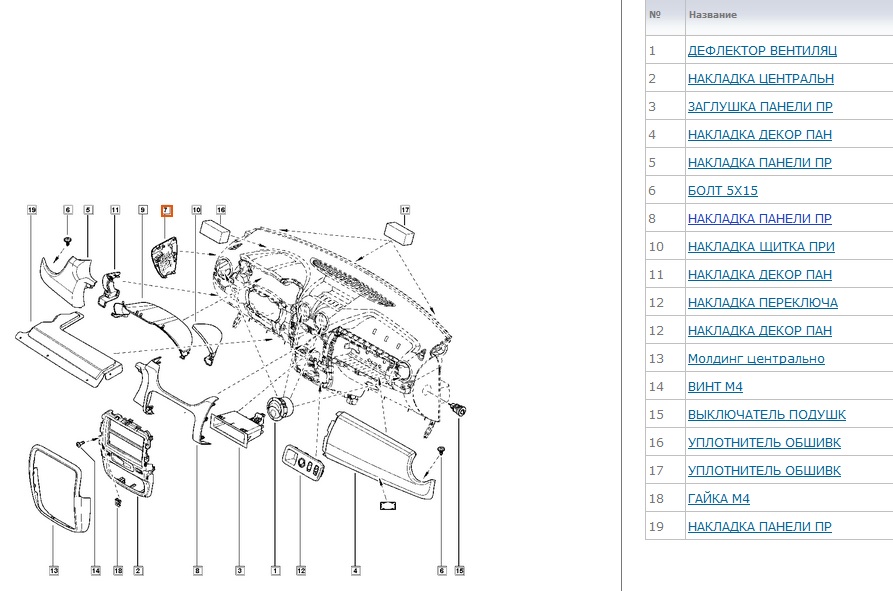Click callout number 3 below the diagram
The height and width of the screenshot is (591, 893).
pos(240,571)
